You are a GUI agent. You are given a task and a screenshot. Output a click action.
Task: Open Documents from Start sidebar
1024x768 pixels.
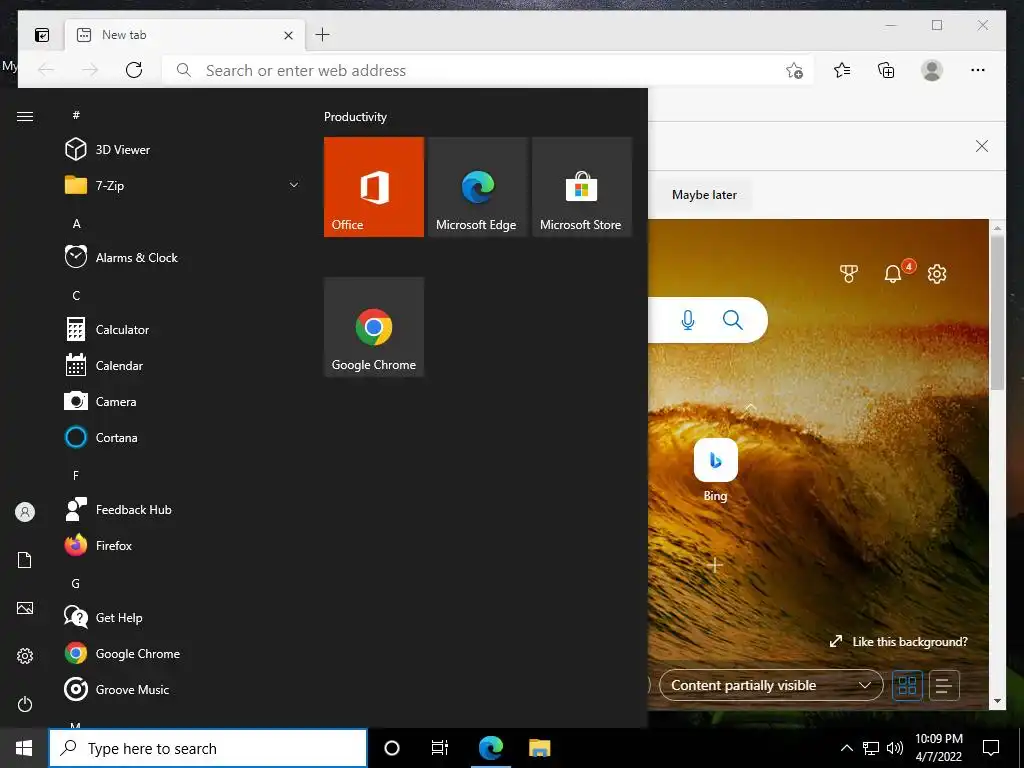pos(25,560)
